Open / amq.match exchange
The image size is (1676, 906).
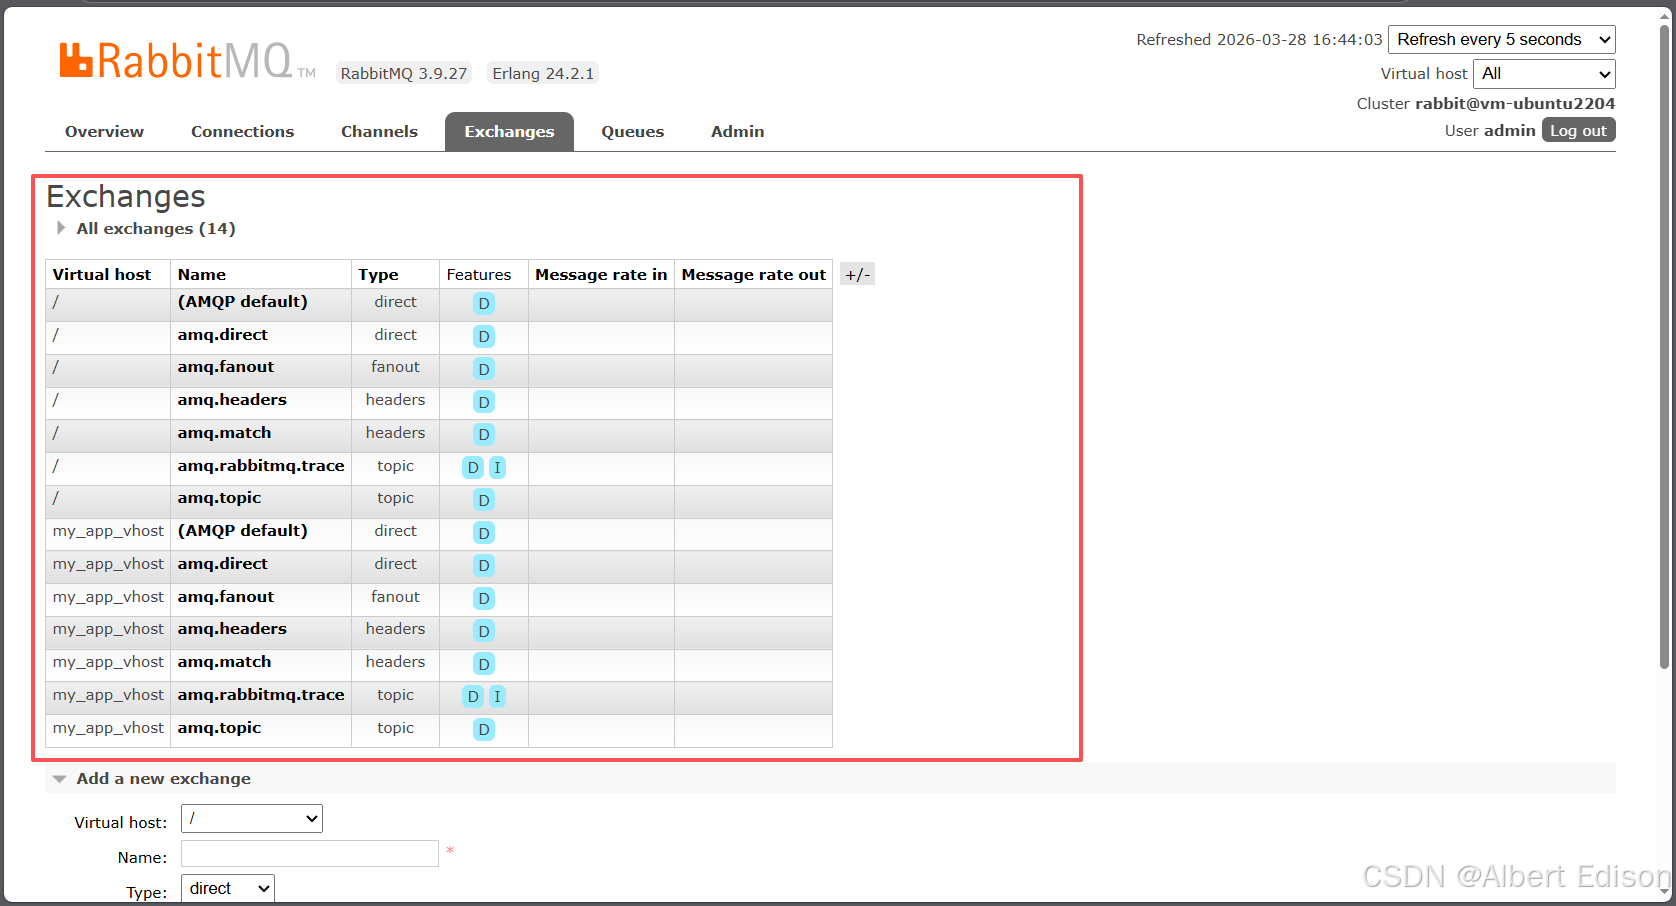[224, 433]
